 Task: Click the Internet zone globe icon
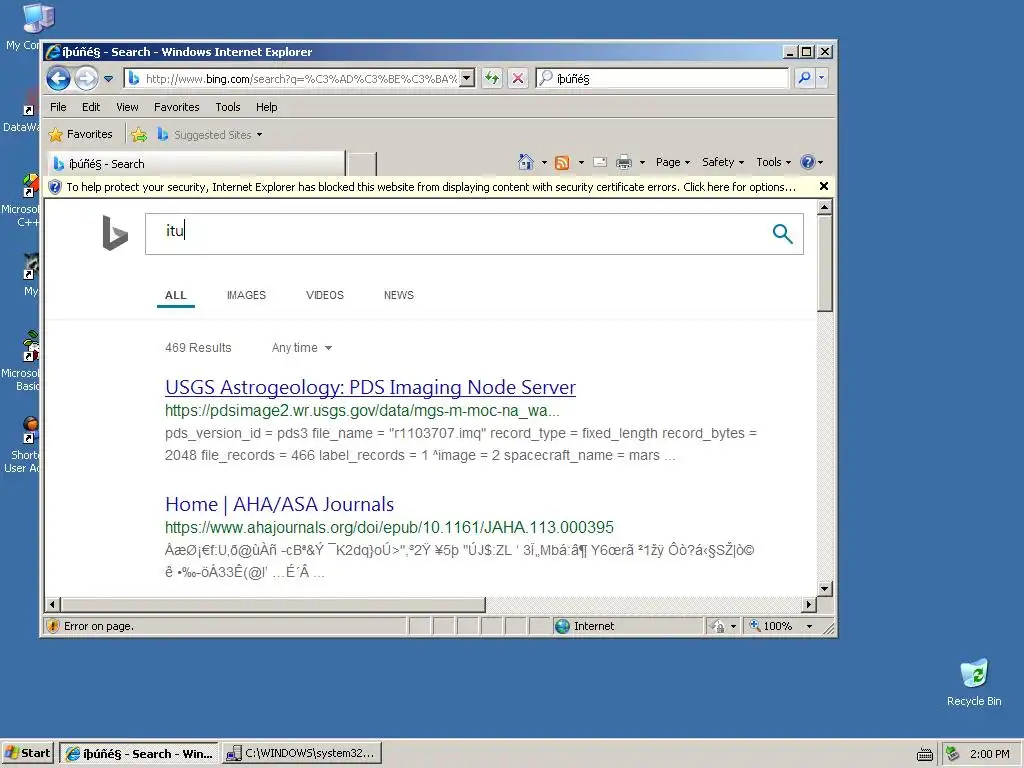(x=562, y=626)
